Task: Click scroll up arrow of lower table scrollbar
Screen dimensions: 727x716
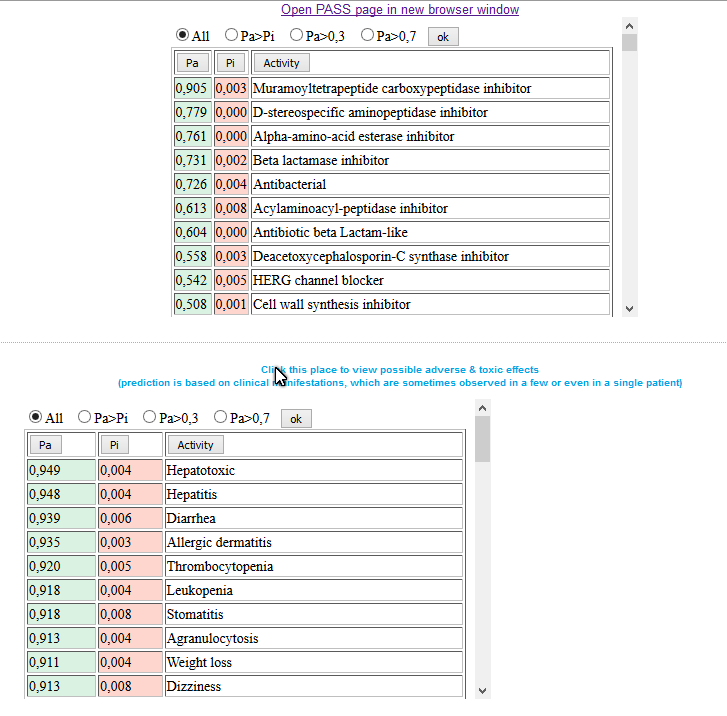Action: (482, 408)
